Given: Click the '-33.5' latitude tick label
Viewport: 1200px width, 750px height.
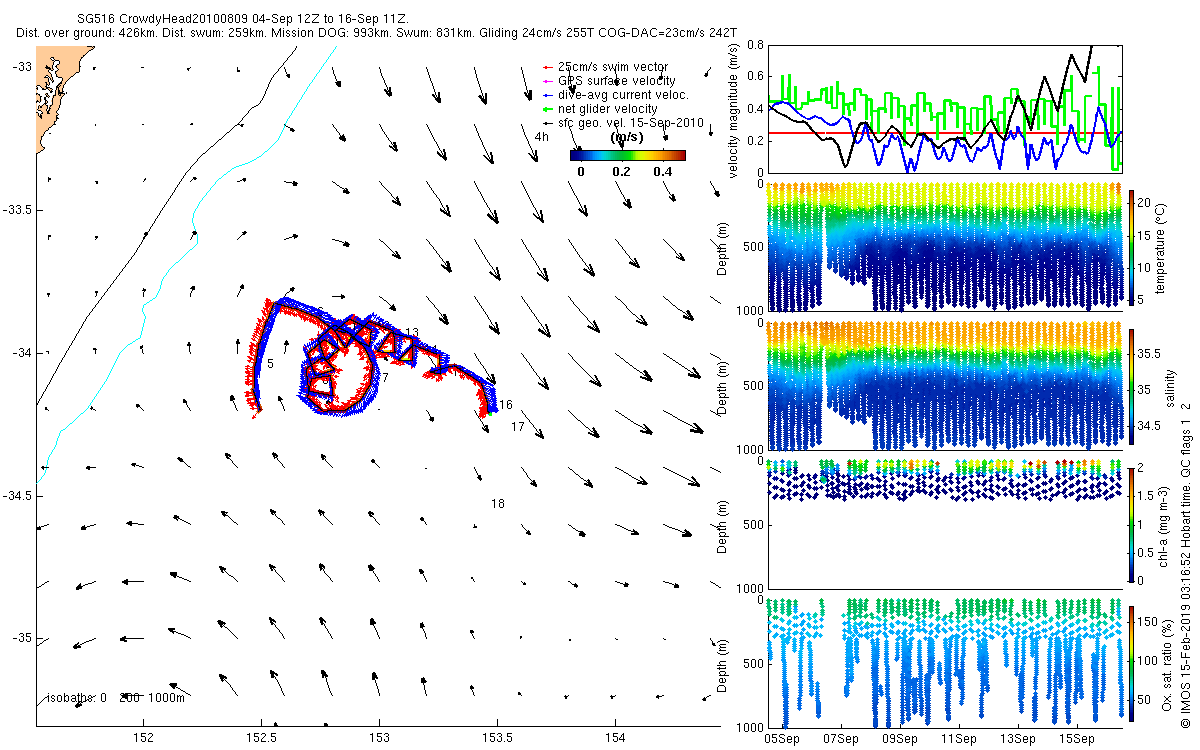Looking at the screenshot, I should (x=17, y=210).
